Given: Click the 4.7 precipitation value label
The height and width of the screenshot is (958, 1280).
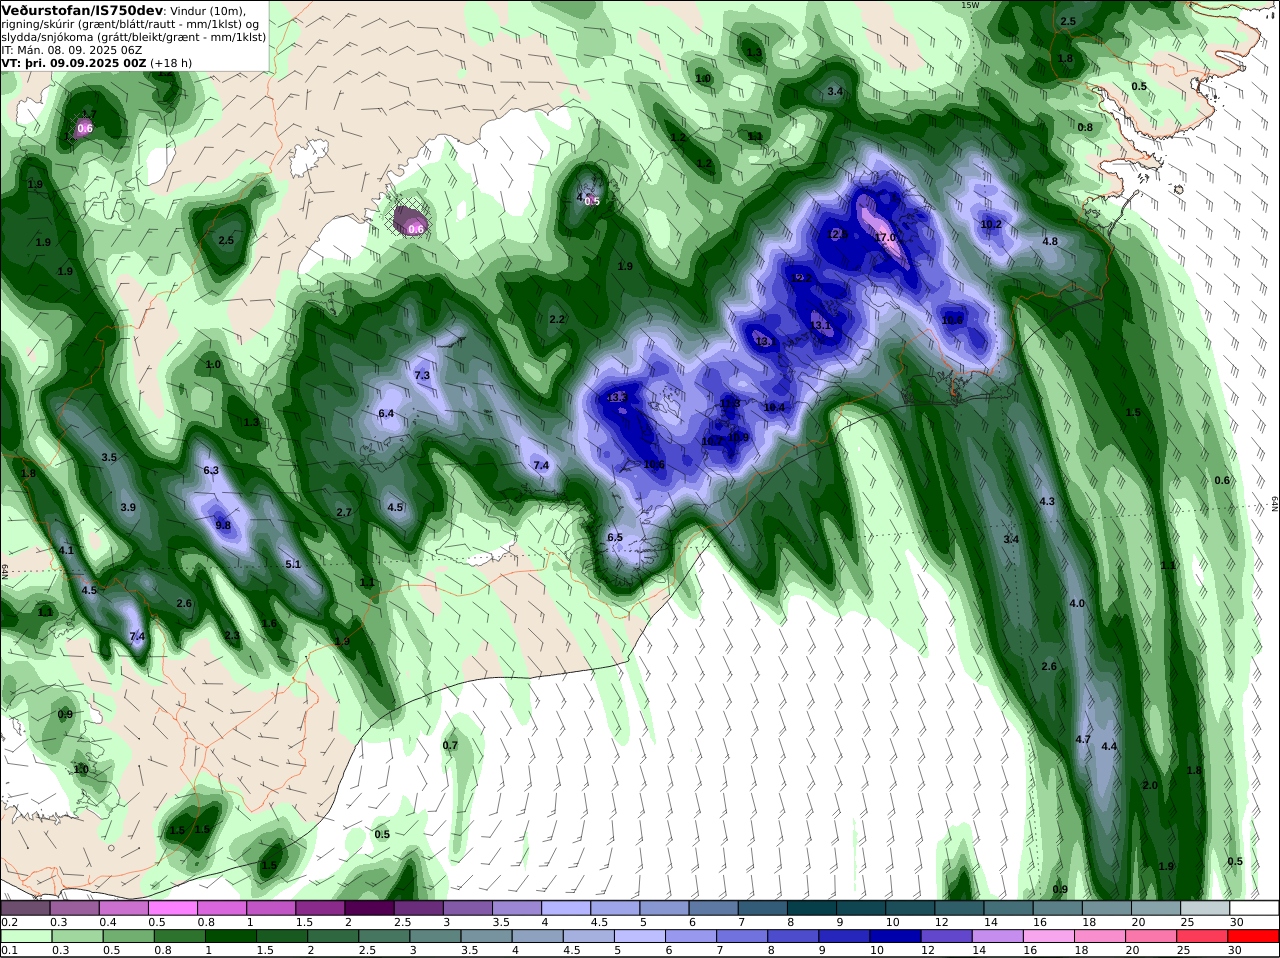Looking at the screenshot, I should pos(1083,739).
